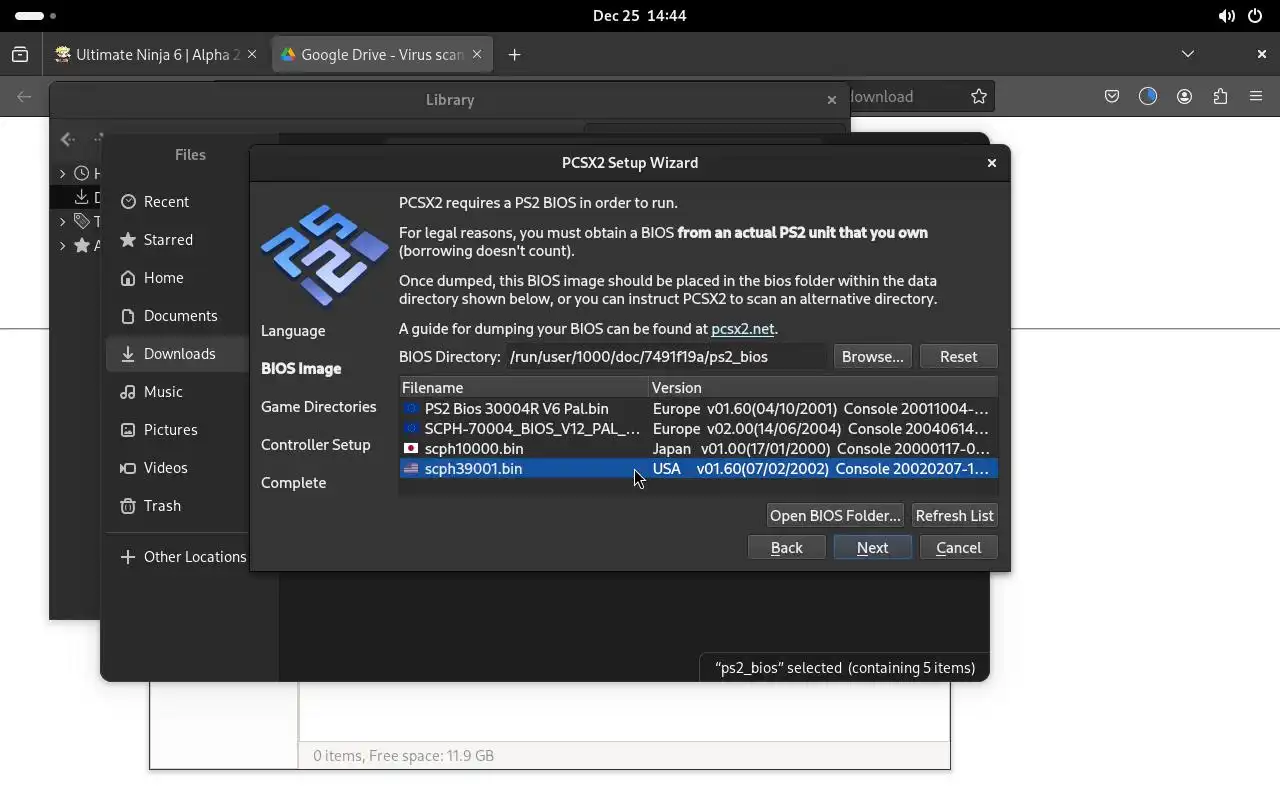Open list all tabs dropdown
This screenshot has width=1280, height=800.
(1188, 54)
